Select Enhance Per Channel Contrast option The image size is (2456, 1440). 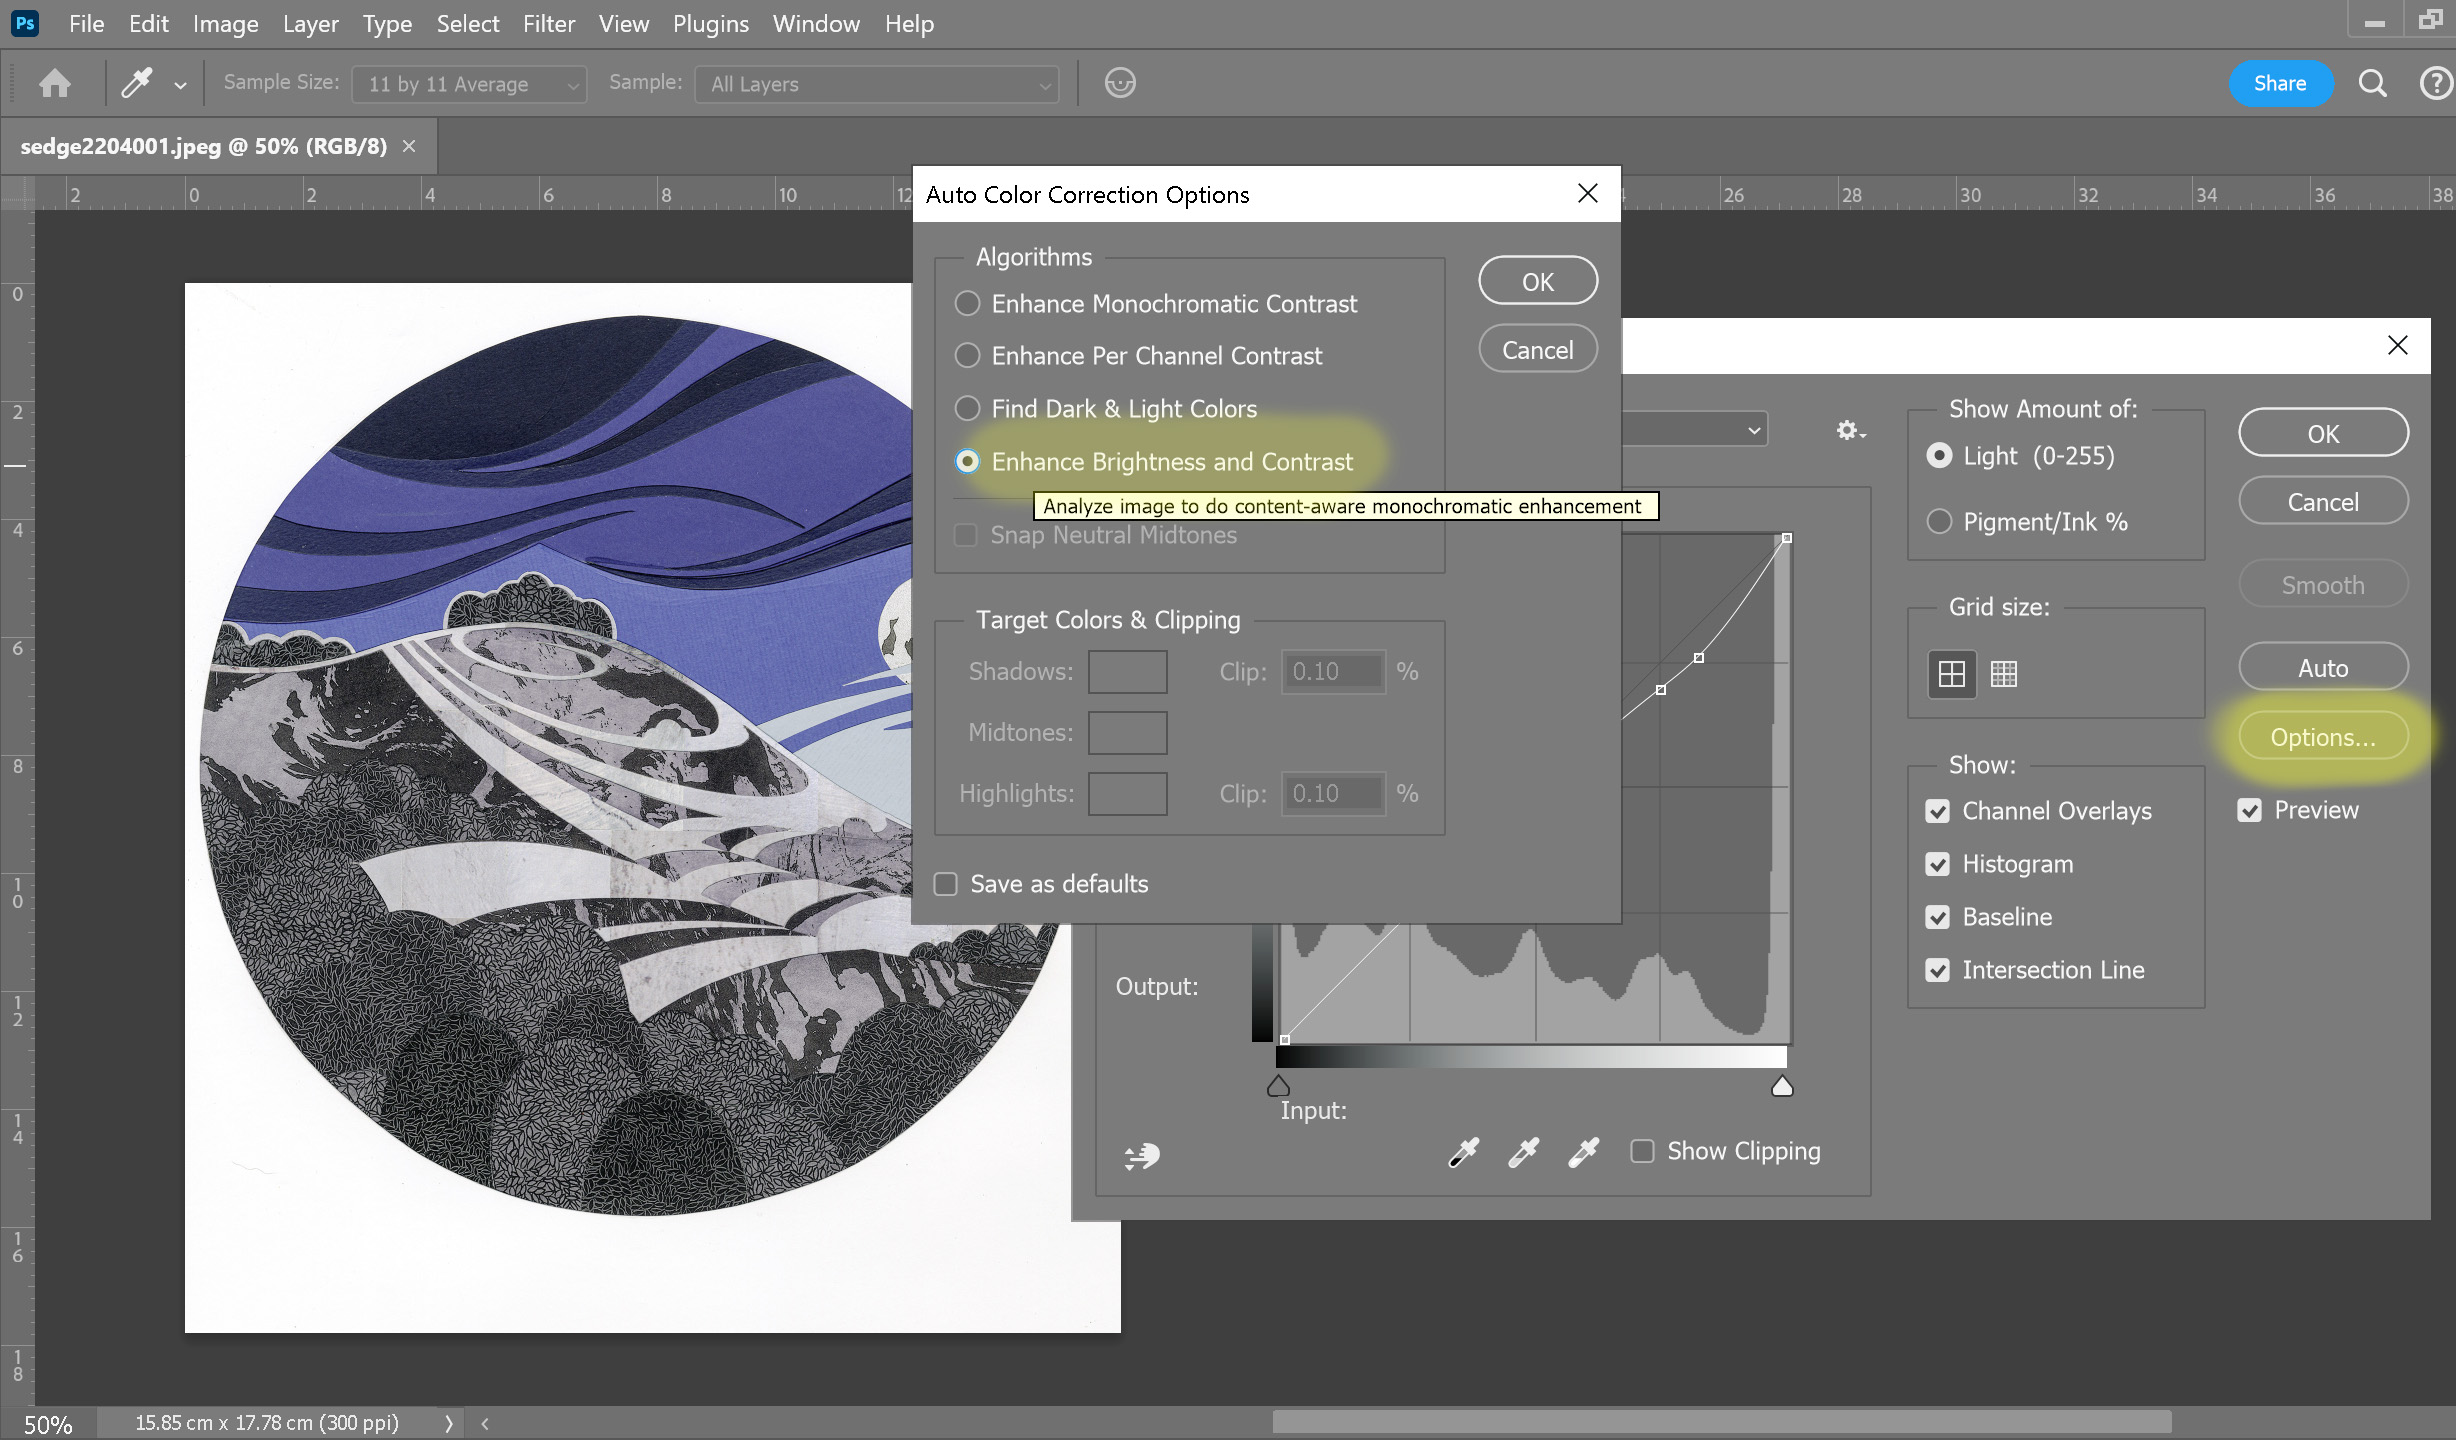pyautogui.click(x=967, y=356)
